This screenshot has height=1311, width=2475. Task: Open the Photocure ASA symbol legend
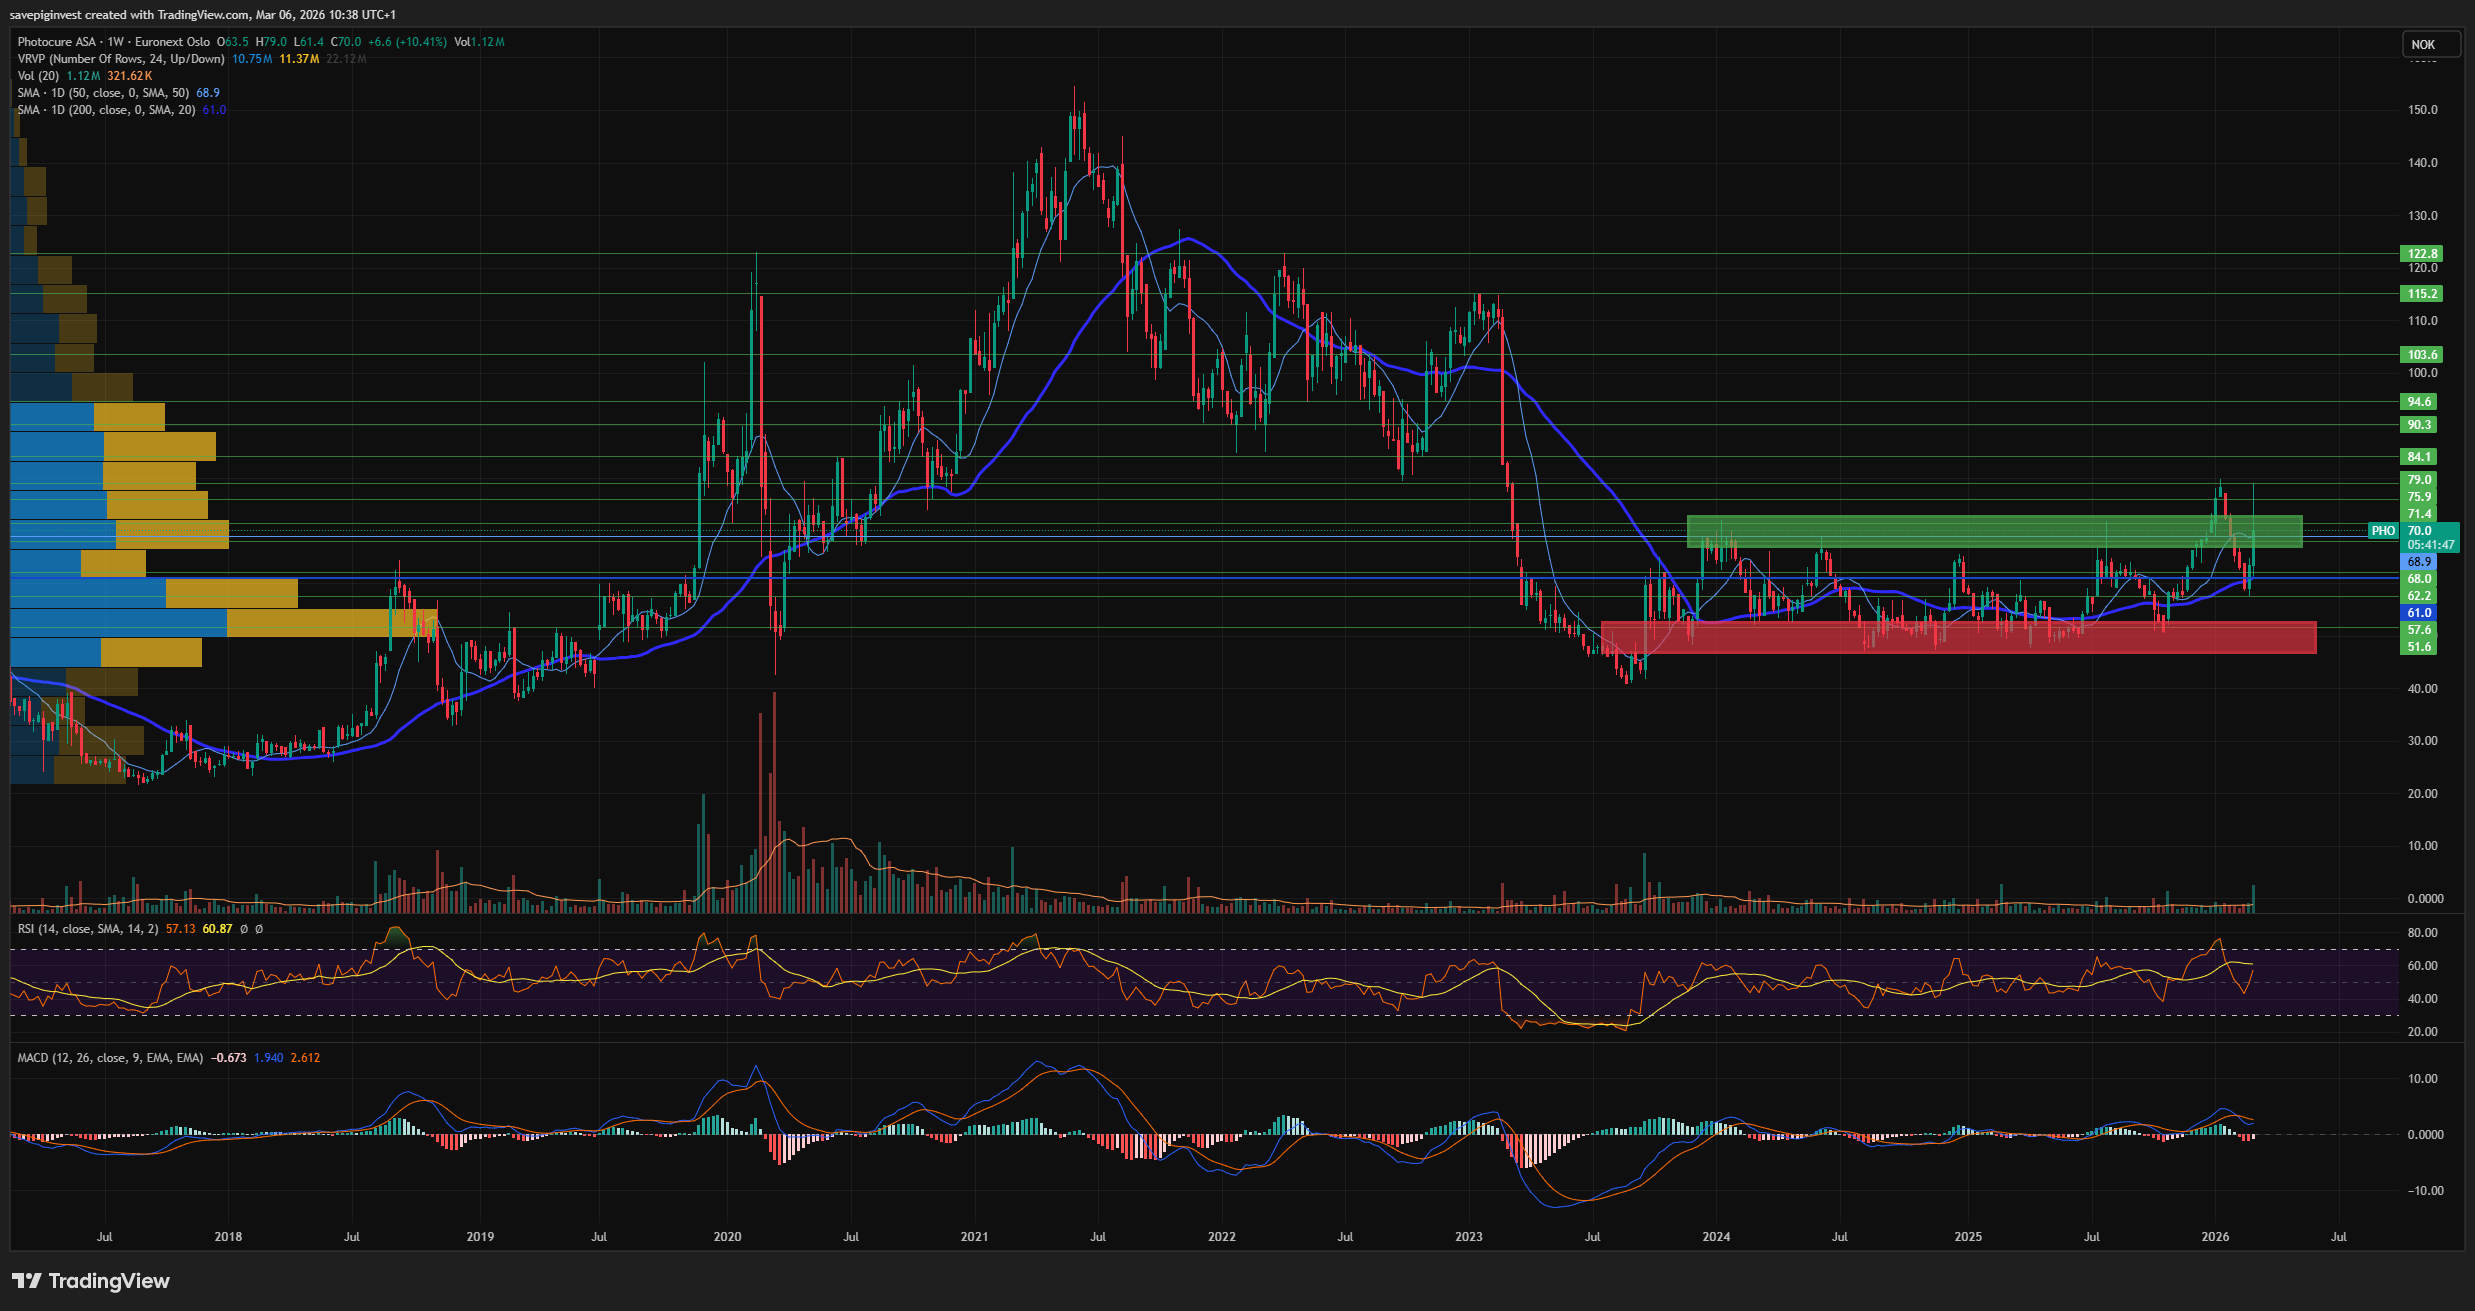(57, 42)
